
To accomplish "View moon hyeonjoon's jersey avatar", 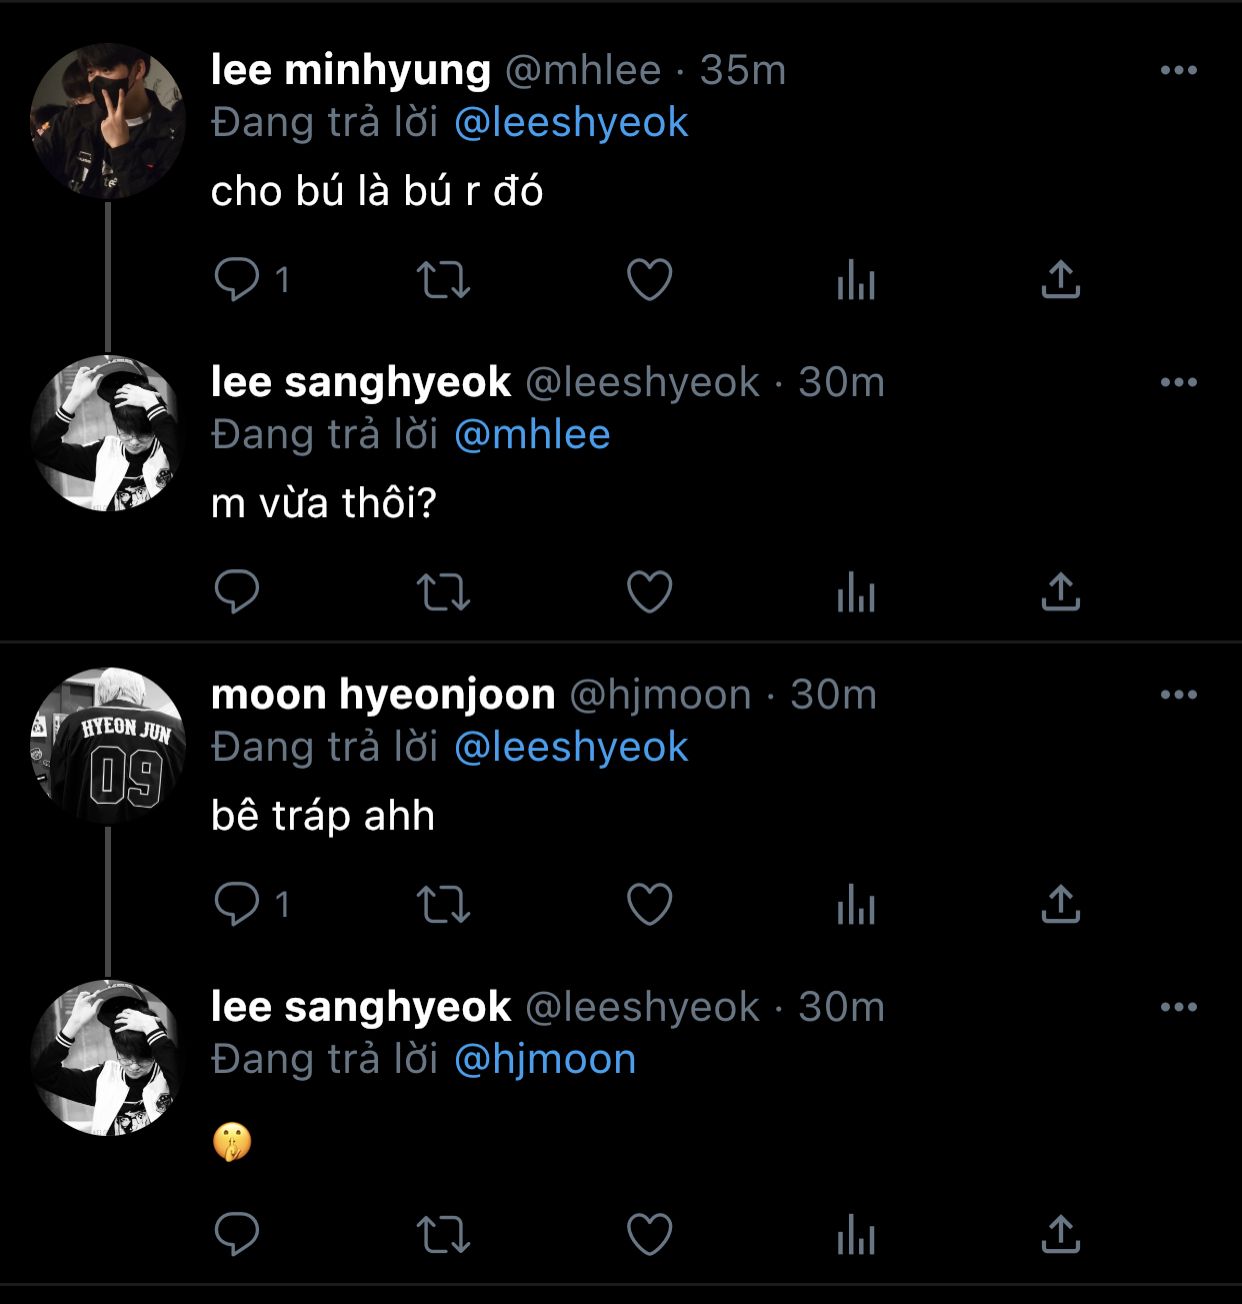I will click(x=108, y=746).
